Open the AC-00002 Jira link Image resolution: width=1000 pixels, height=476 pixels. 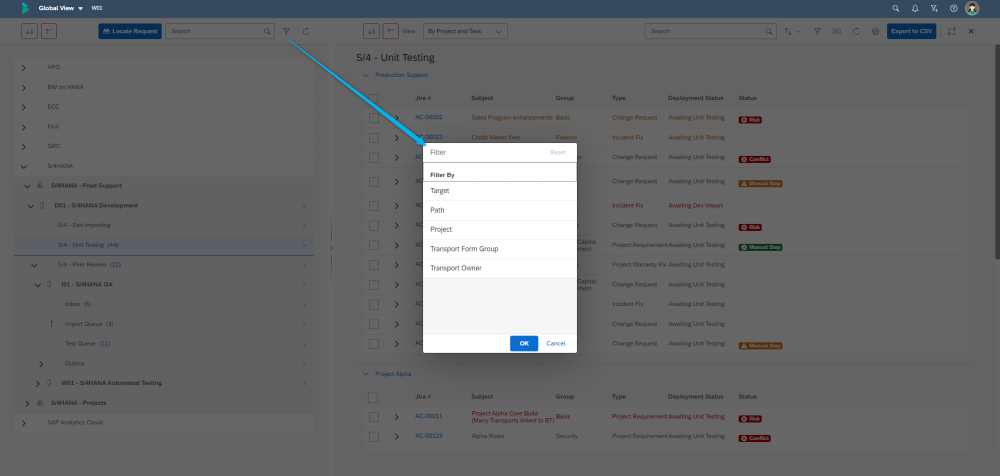coord(429,117)
